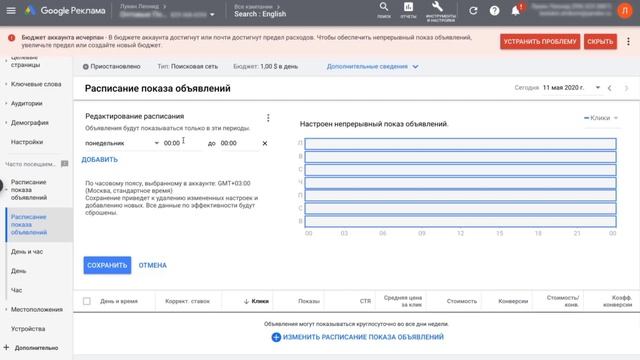Click Day and time column header
The width and height of the screenshot is (640, 360).
coord(119,301)
